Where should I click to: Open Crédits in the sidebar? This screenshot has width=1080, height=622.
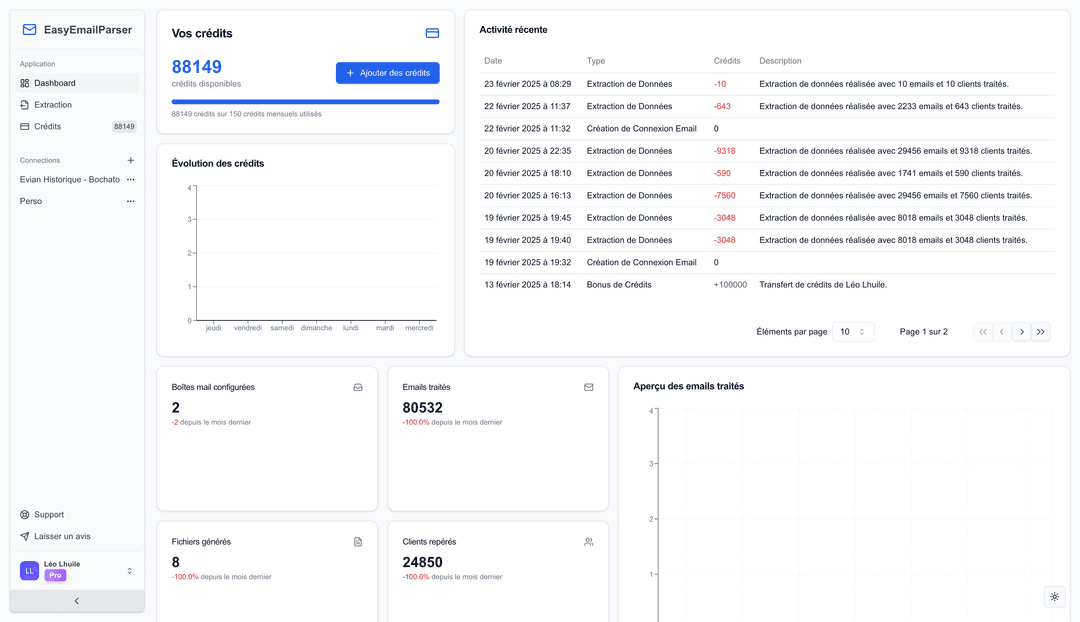click(x=76, y=127)
